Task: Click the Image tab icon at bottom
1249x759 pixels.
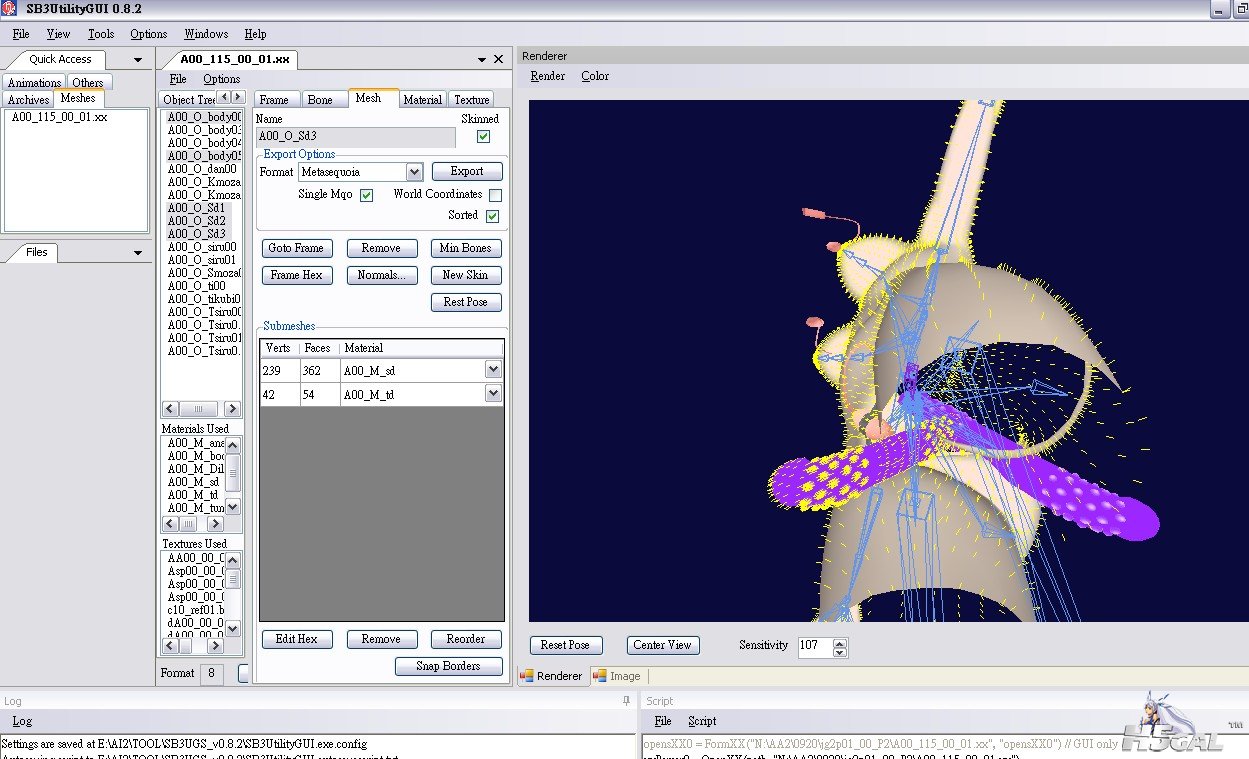Action: pos(600,676)
